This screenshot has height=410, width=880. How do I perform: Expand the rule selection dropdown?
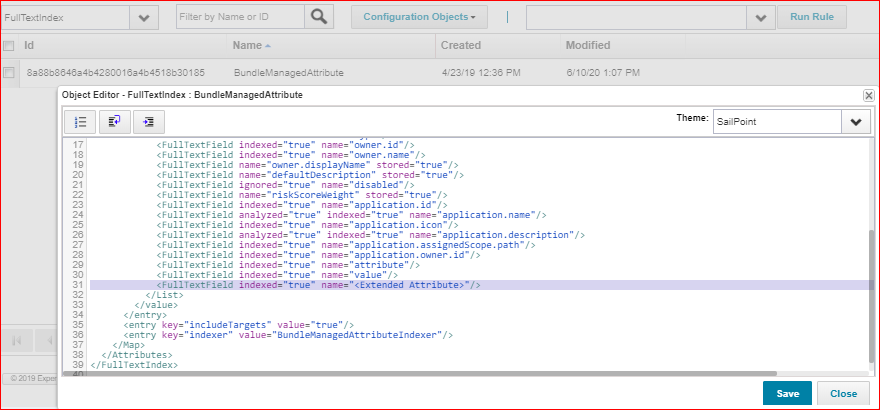coord(761,18)
